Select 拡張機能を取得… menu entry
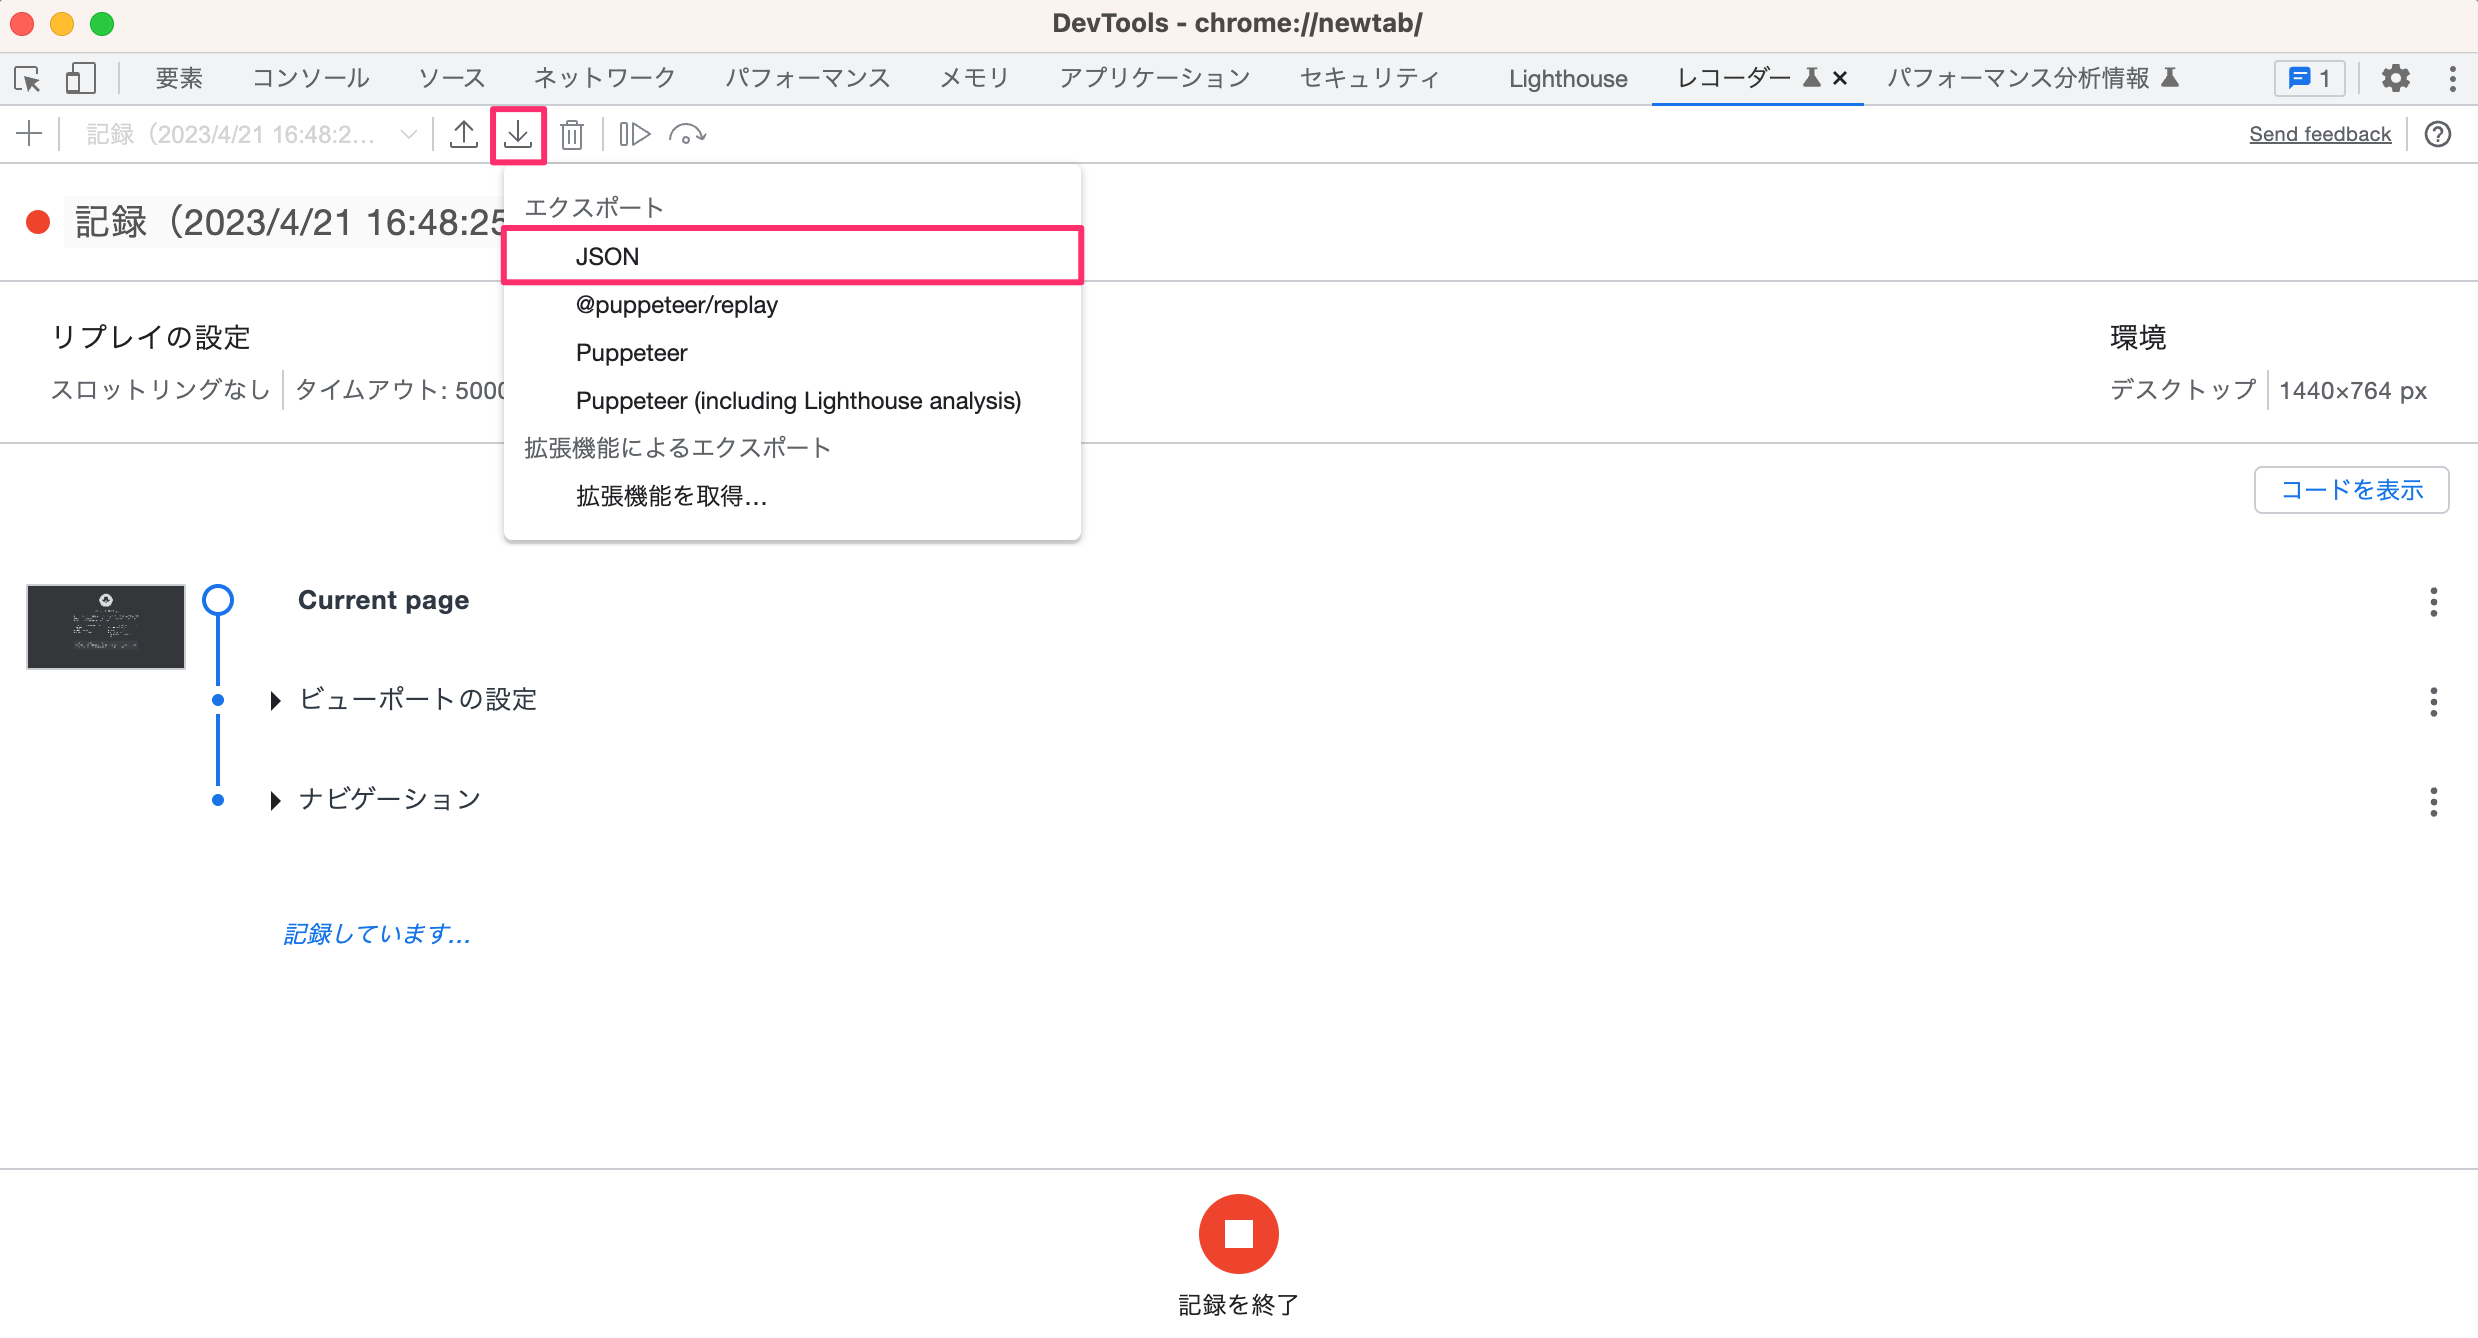 tap(792, 496)
